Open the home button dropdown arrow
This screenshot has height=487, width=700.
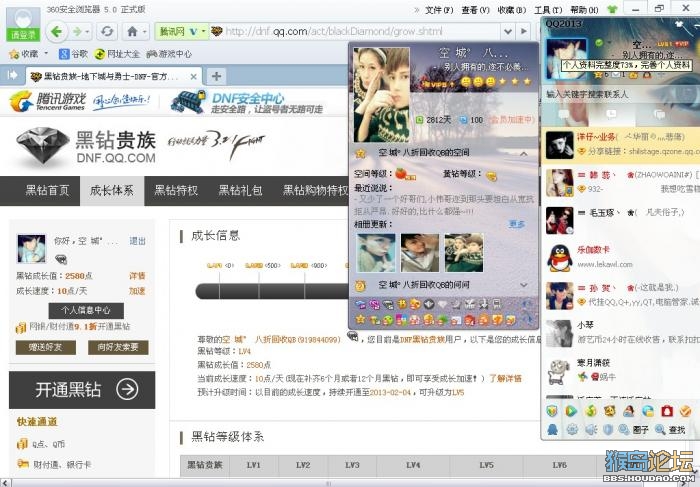pos(145,32)
